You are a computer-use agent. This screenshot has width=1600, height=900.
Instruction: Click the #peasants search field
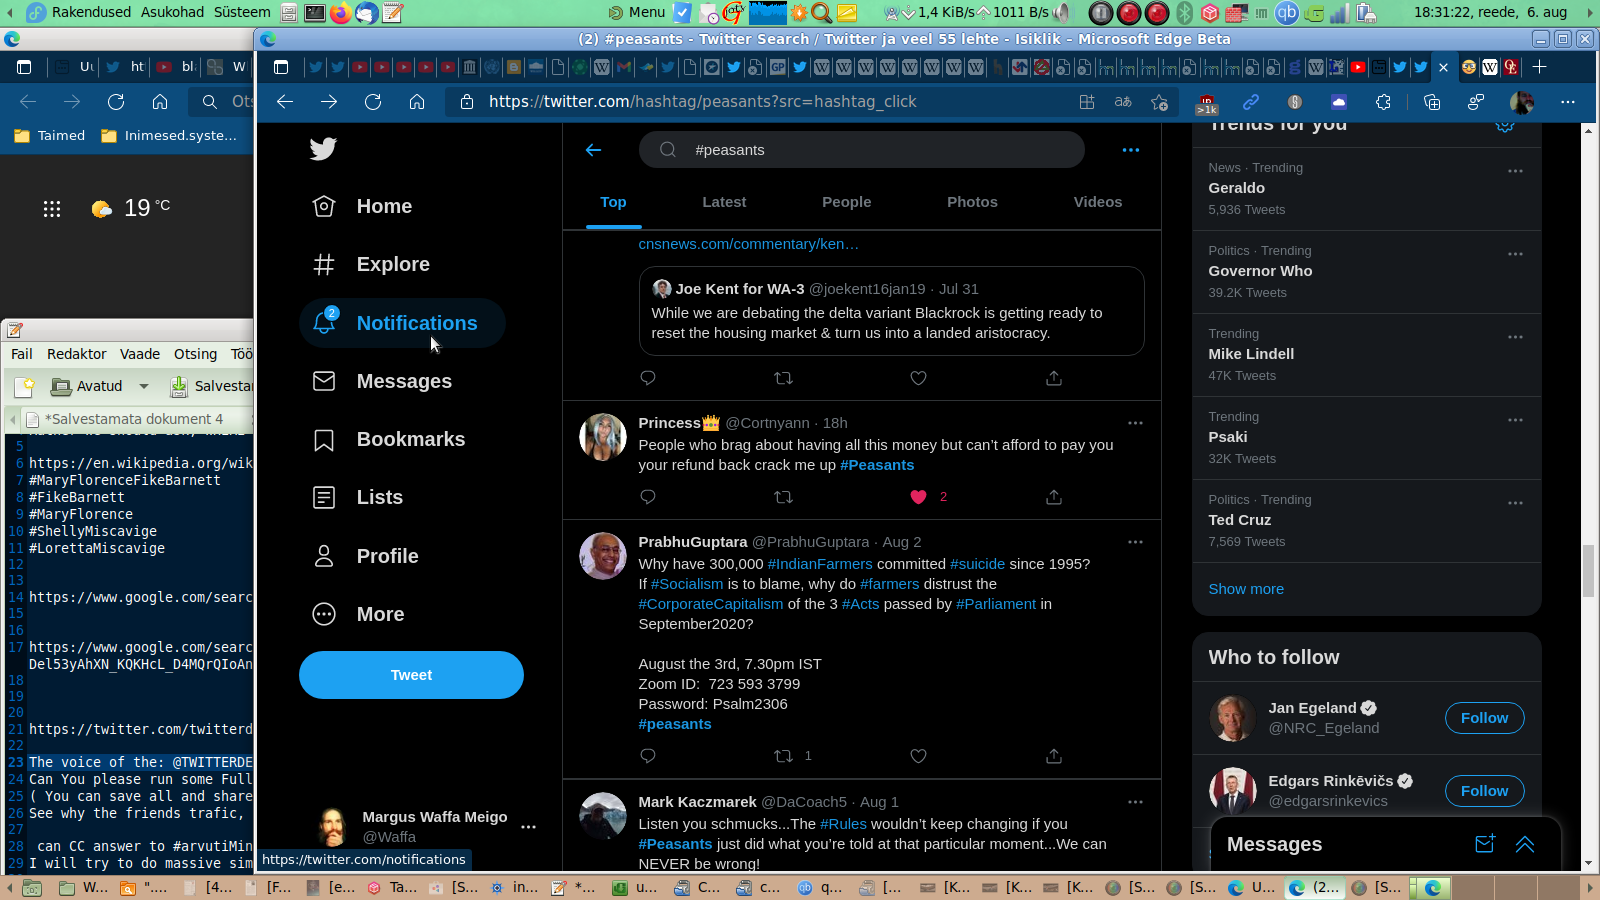pyautogui.click(x=862, y=150)
